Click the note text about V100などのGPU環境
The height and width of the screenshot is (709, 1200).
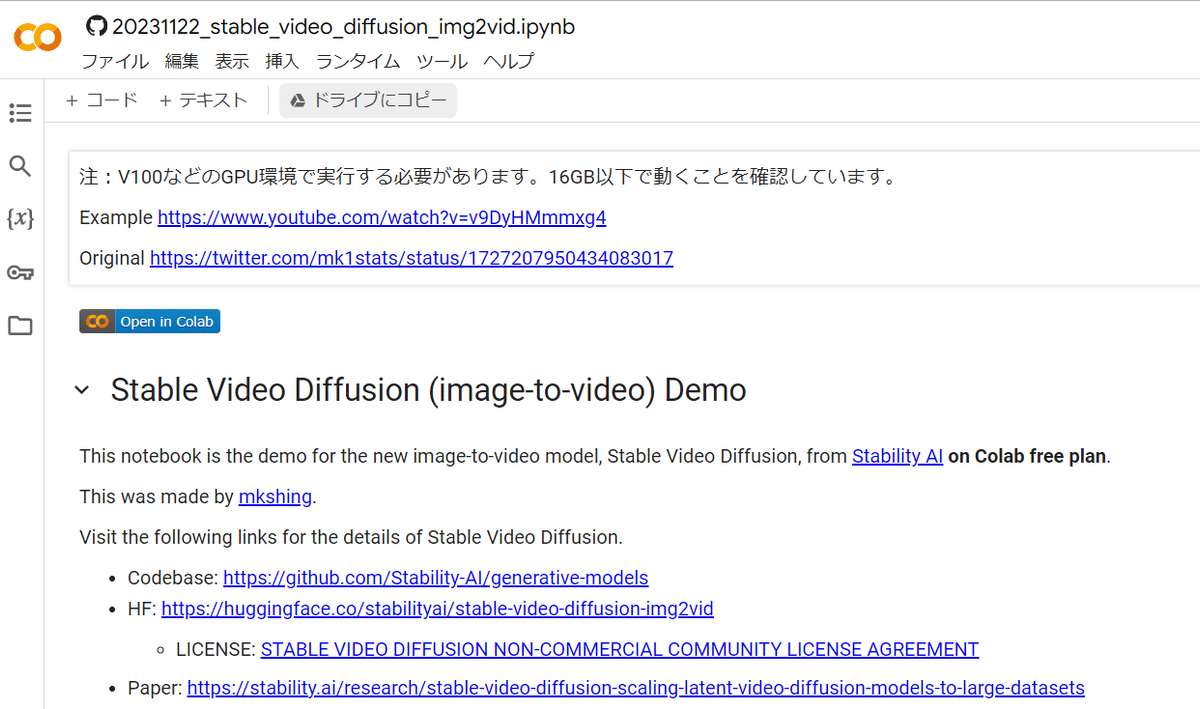coord(487,177)
